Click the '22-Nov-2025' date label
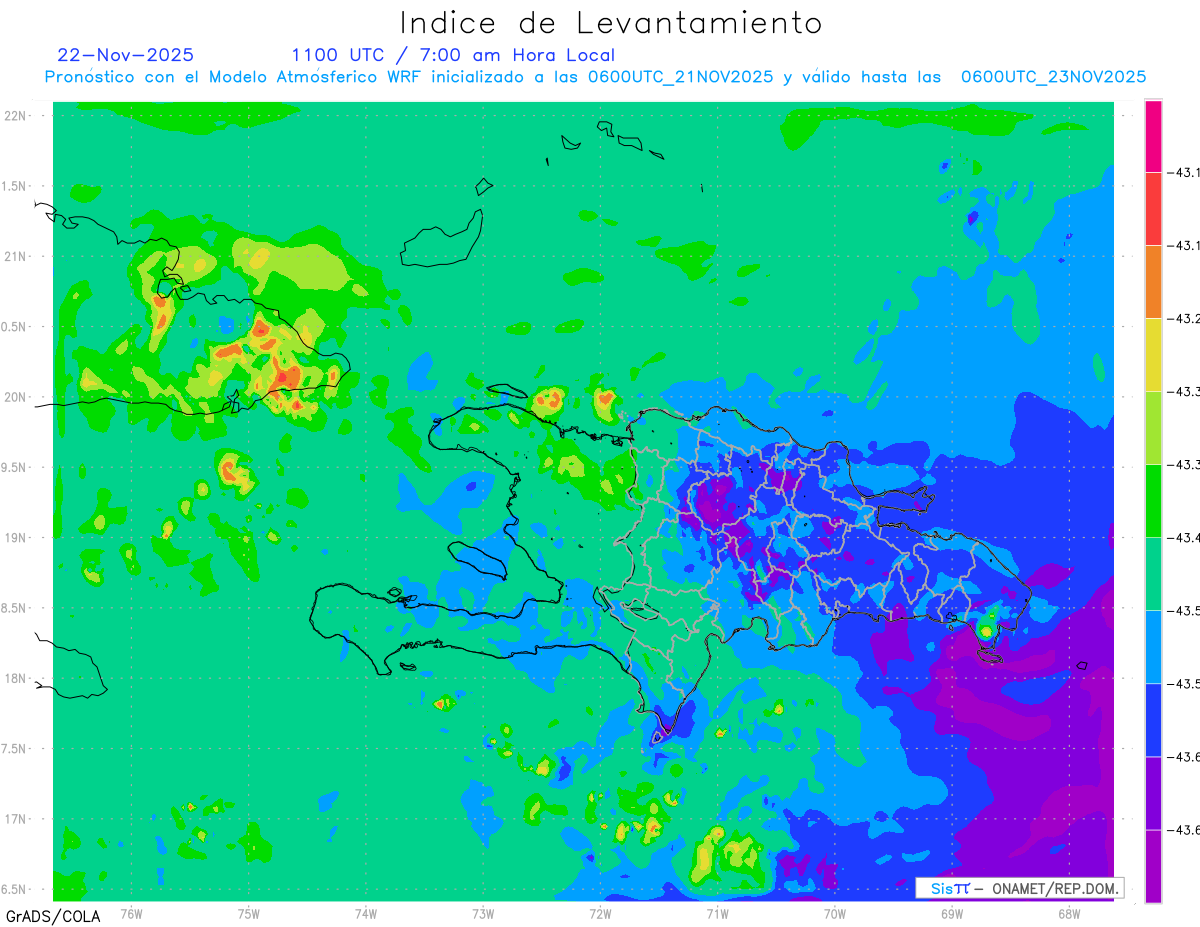Screen dimensions: 1200x927 [x=126, y=55]
